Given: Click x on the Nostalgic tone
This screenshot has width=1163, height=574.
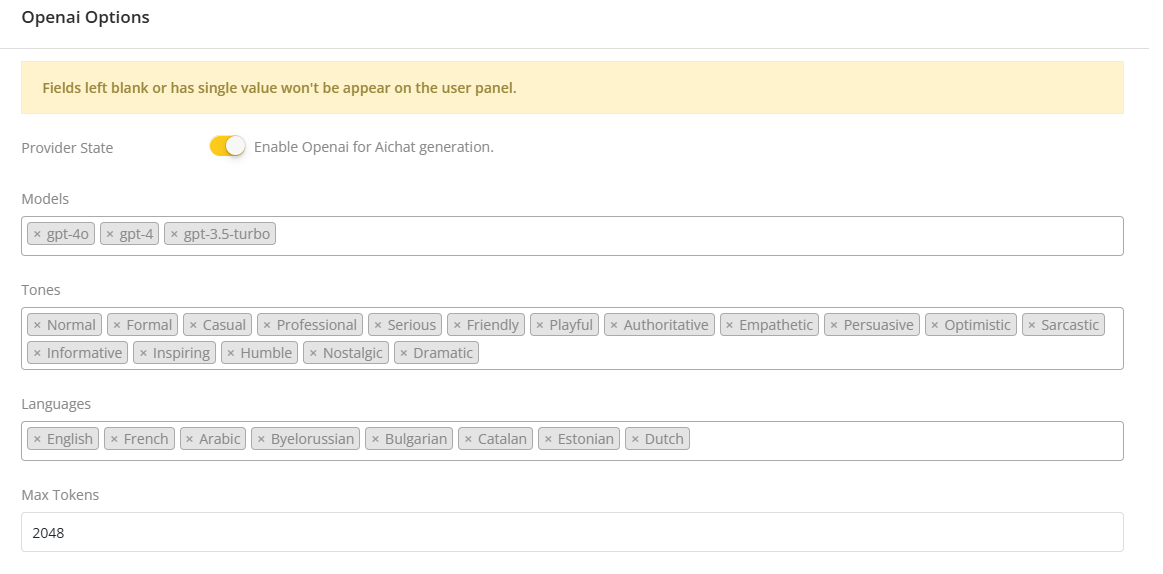Looking at the screenshot, I should (x=313, y=353).
